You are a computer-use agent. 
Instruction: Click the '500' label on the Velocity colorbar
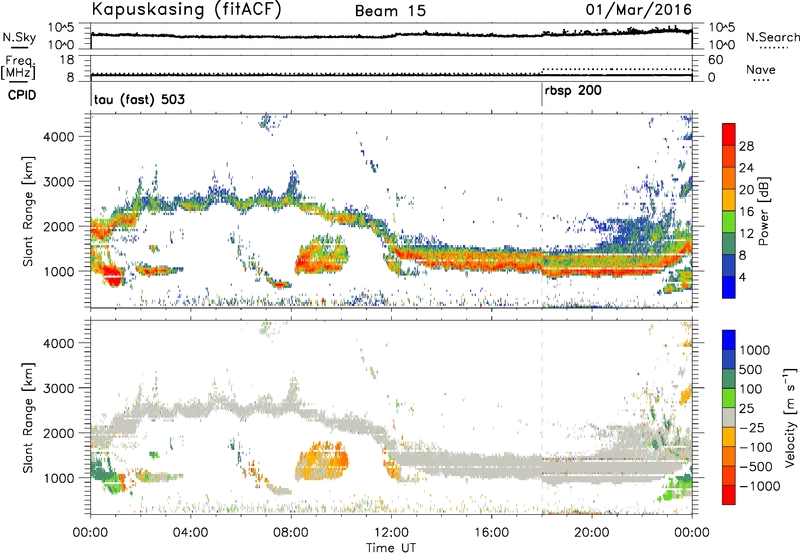(x=751, y=369)
